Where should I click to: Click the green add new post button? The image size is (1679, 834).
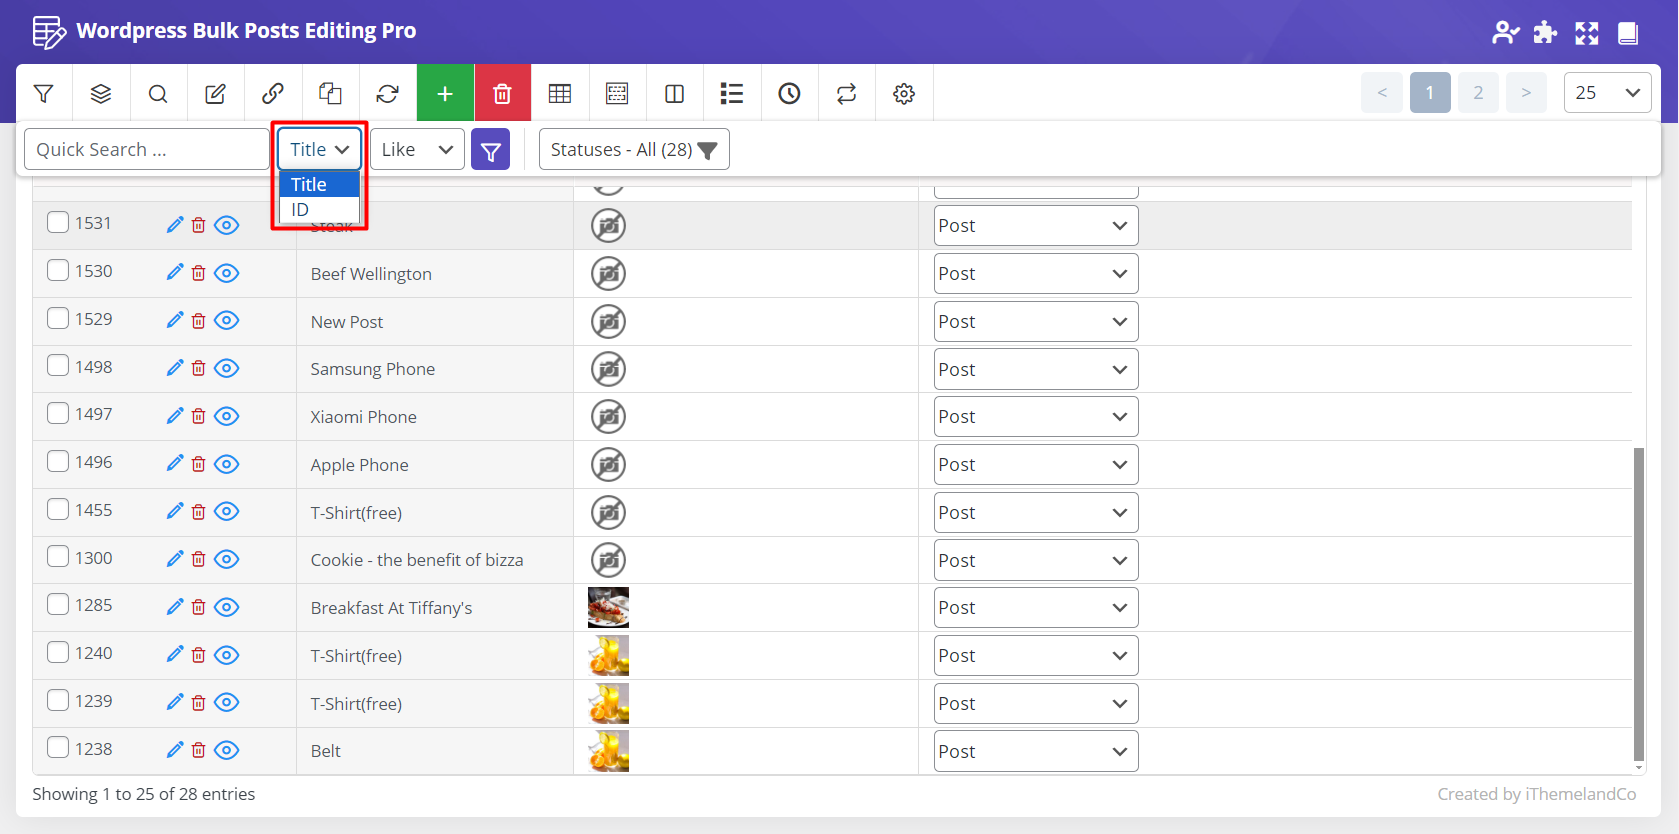coord(445,93)
